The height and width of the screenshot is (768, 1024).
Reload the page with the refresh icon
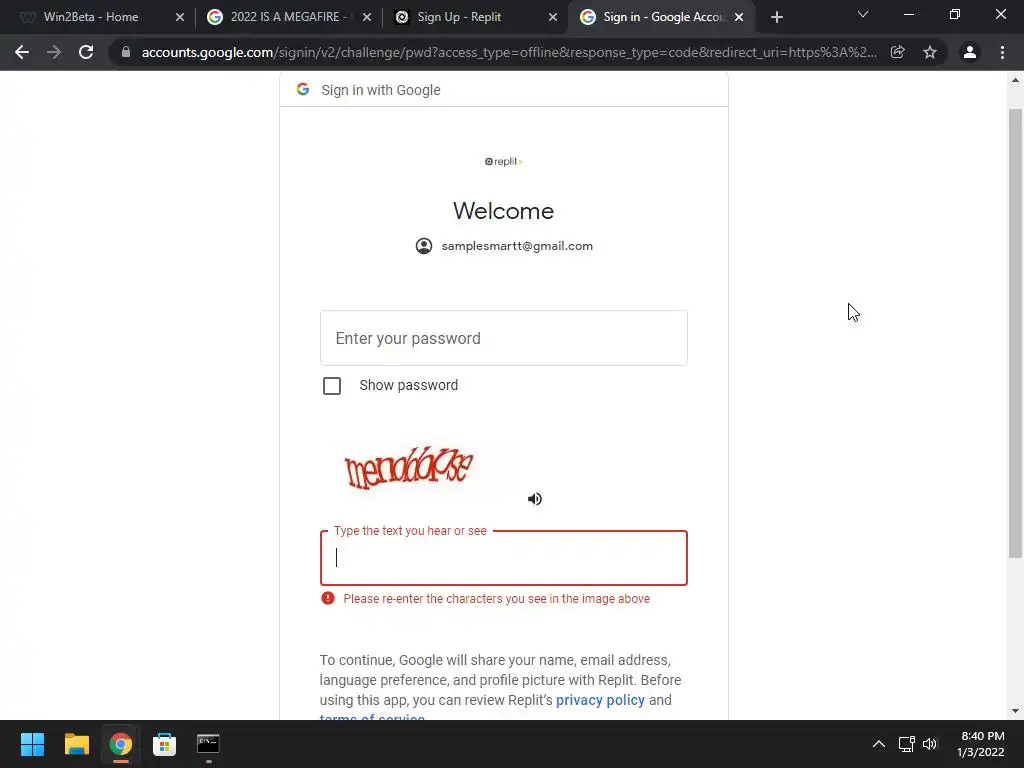(x=86, y=52)
